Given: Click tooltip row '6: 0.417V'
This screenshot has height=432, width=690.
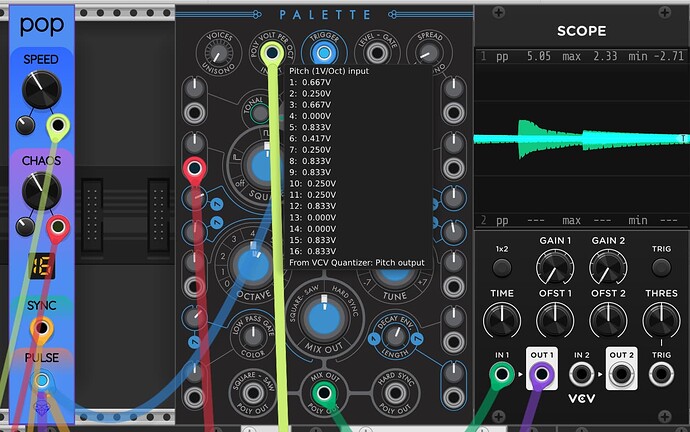Looking at the screenshot, I should [310, 139].
